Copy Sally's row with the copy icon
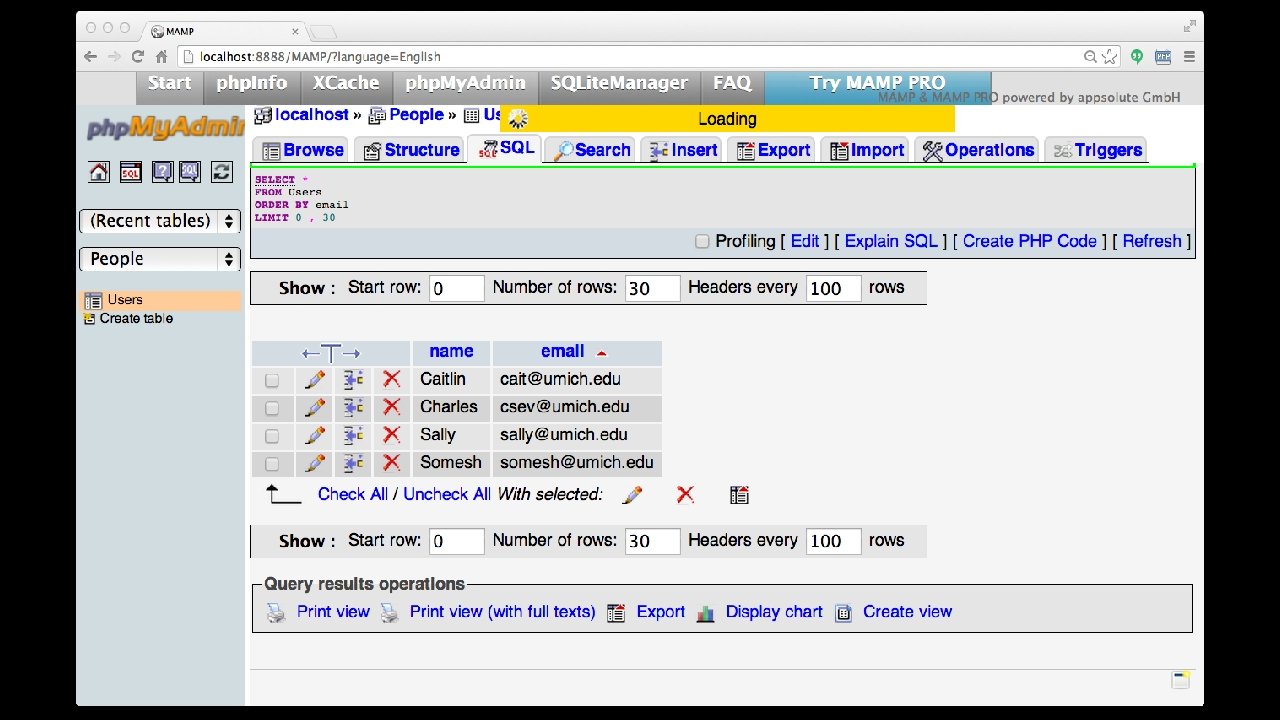This screenshot has height=720, width=1280. pyautogui.click(x=353, y=435)
